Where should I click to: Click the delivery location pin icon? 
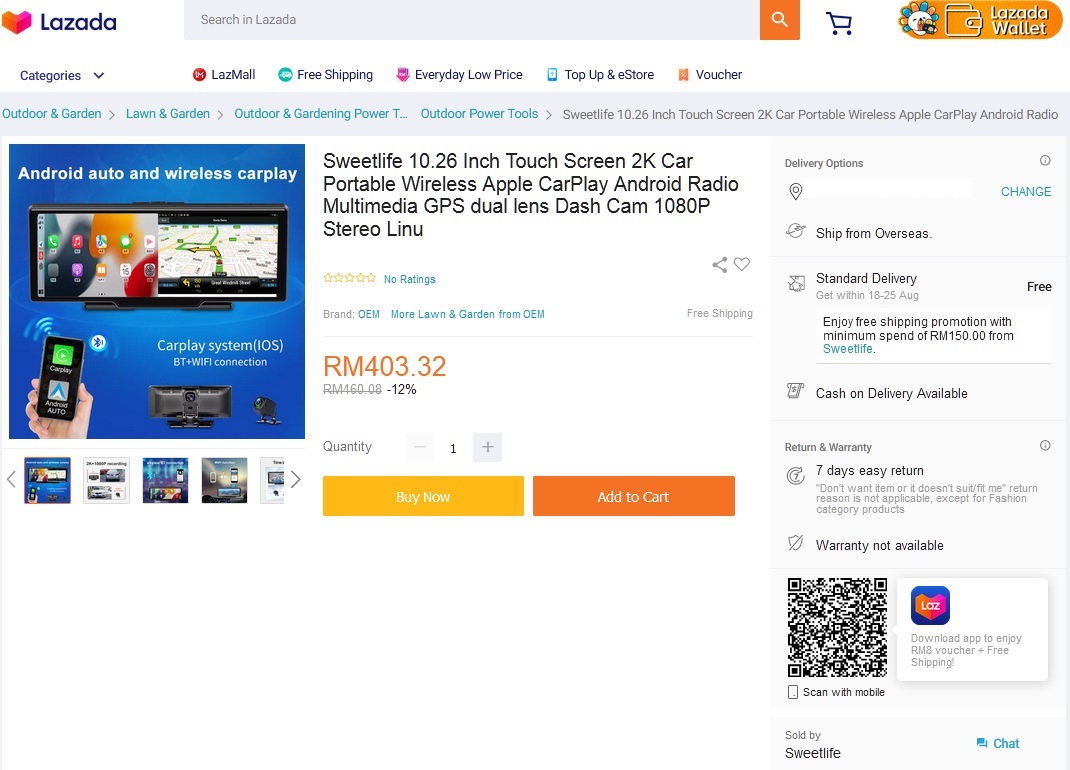[796, 192]
